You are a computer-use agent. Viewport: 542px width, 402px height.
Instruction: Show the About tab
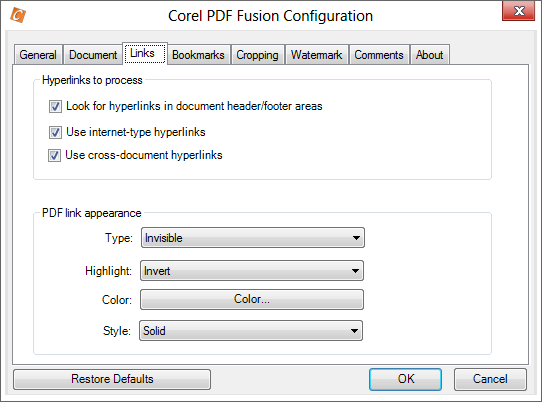[x=430, y=55]
